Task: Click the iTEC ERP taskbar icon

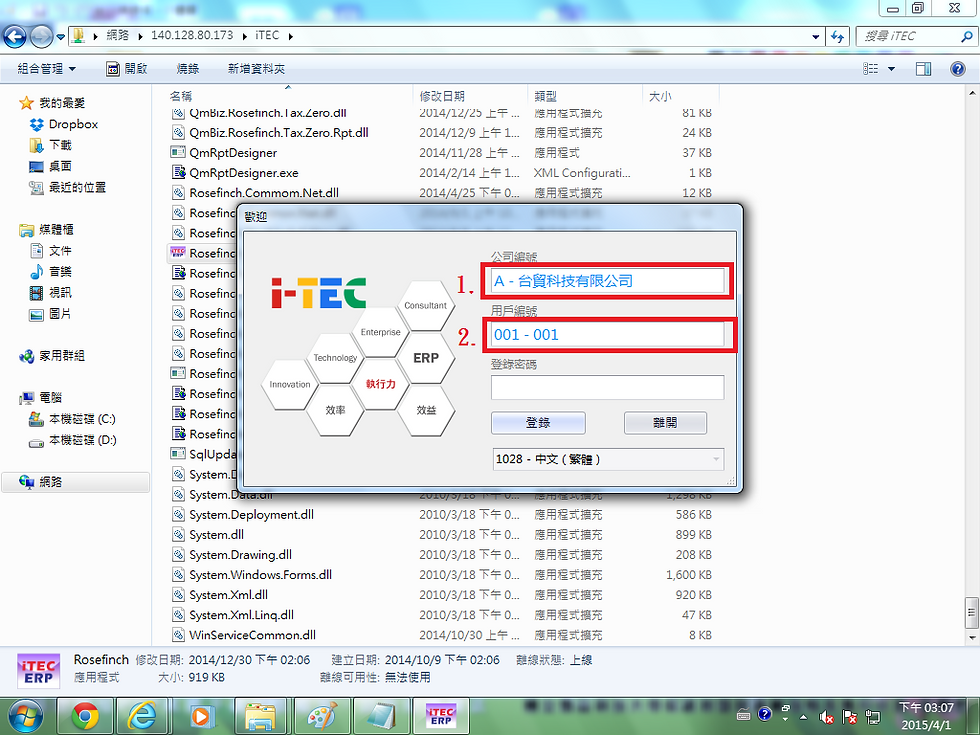Action: click(440, 716)
